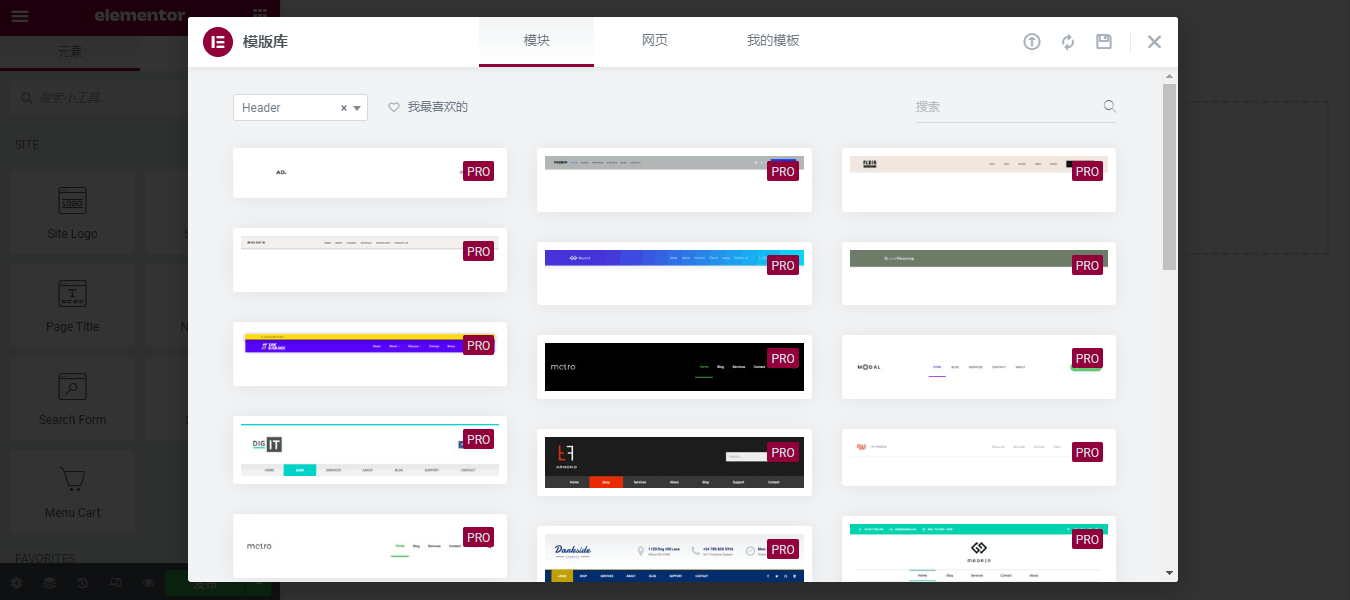Expand the category list using dropdown arrow
Screen dimensions: 1350x600
[357, 108]
